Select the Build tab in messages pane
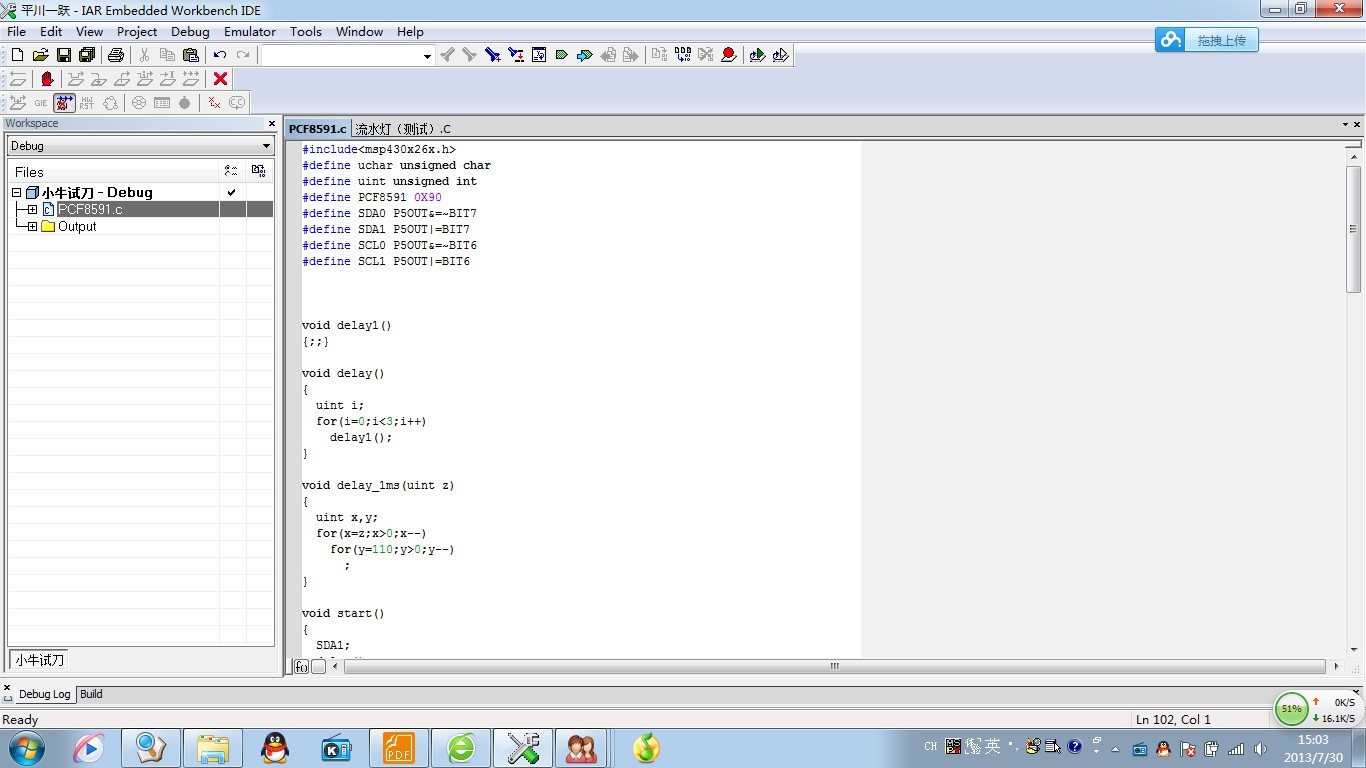Viewport: 1366px width, 768px height. pyautogui.click(x=91, y=694)
